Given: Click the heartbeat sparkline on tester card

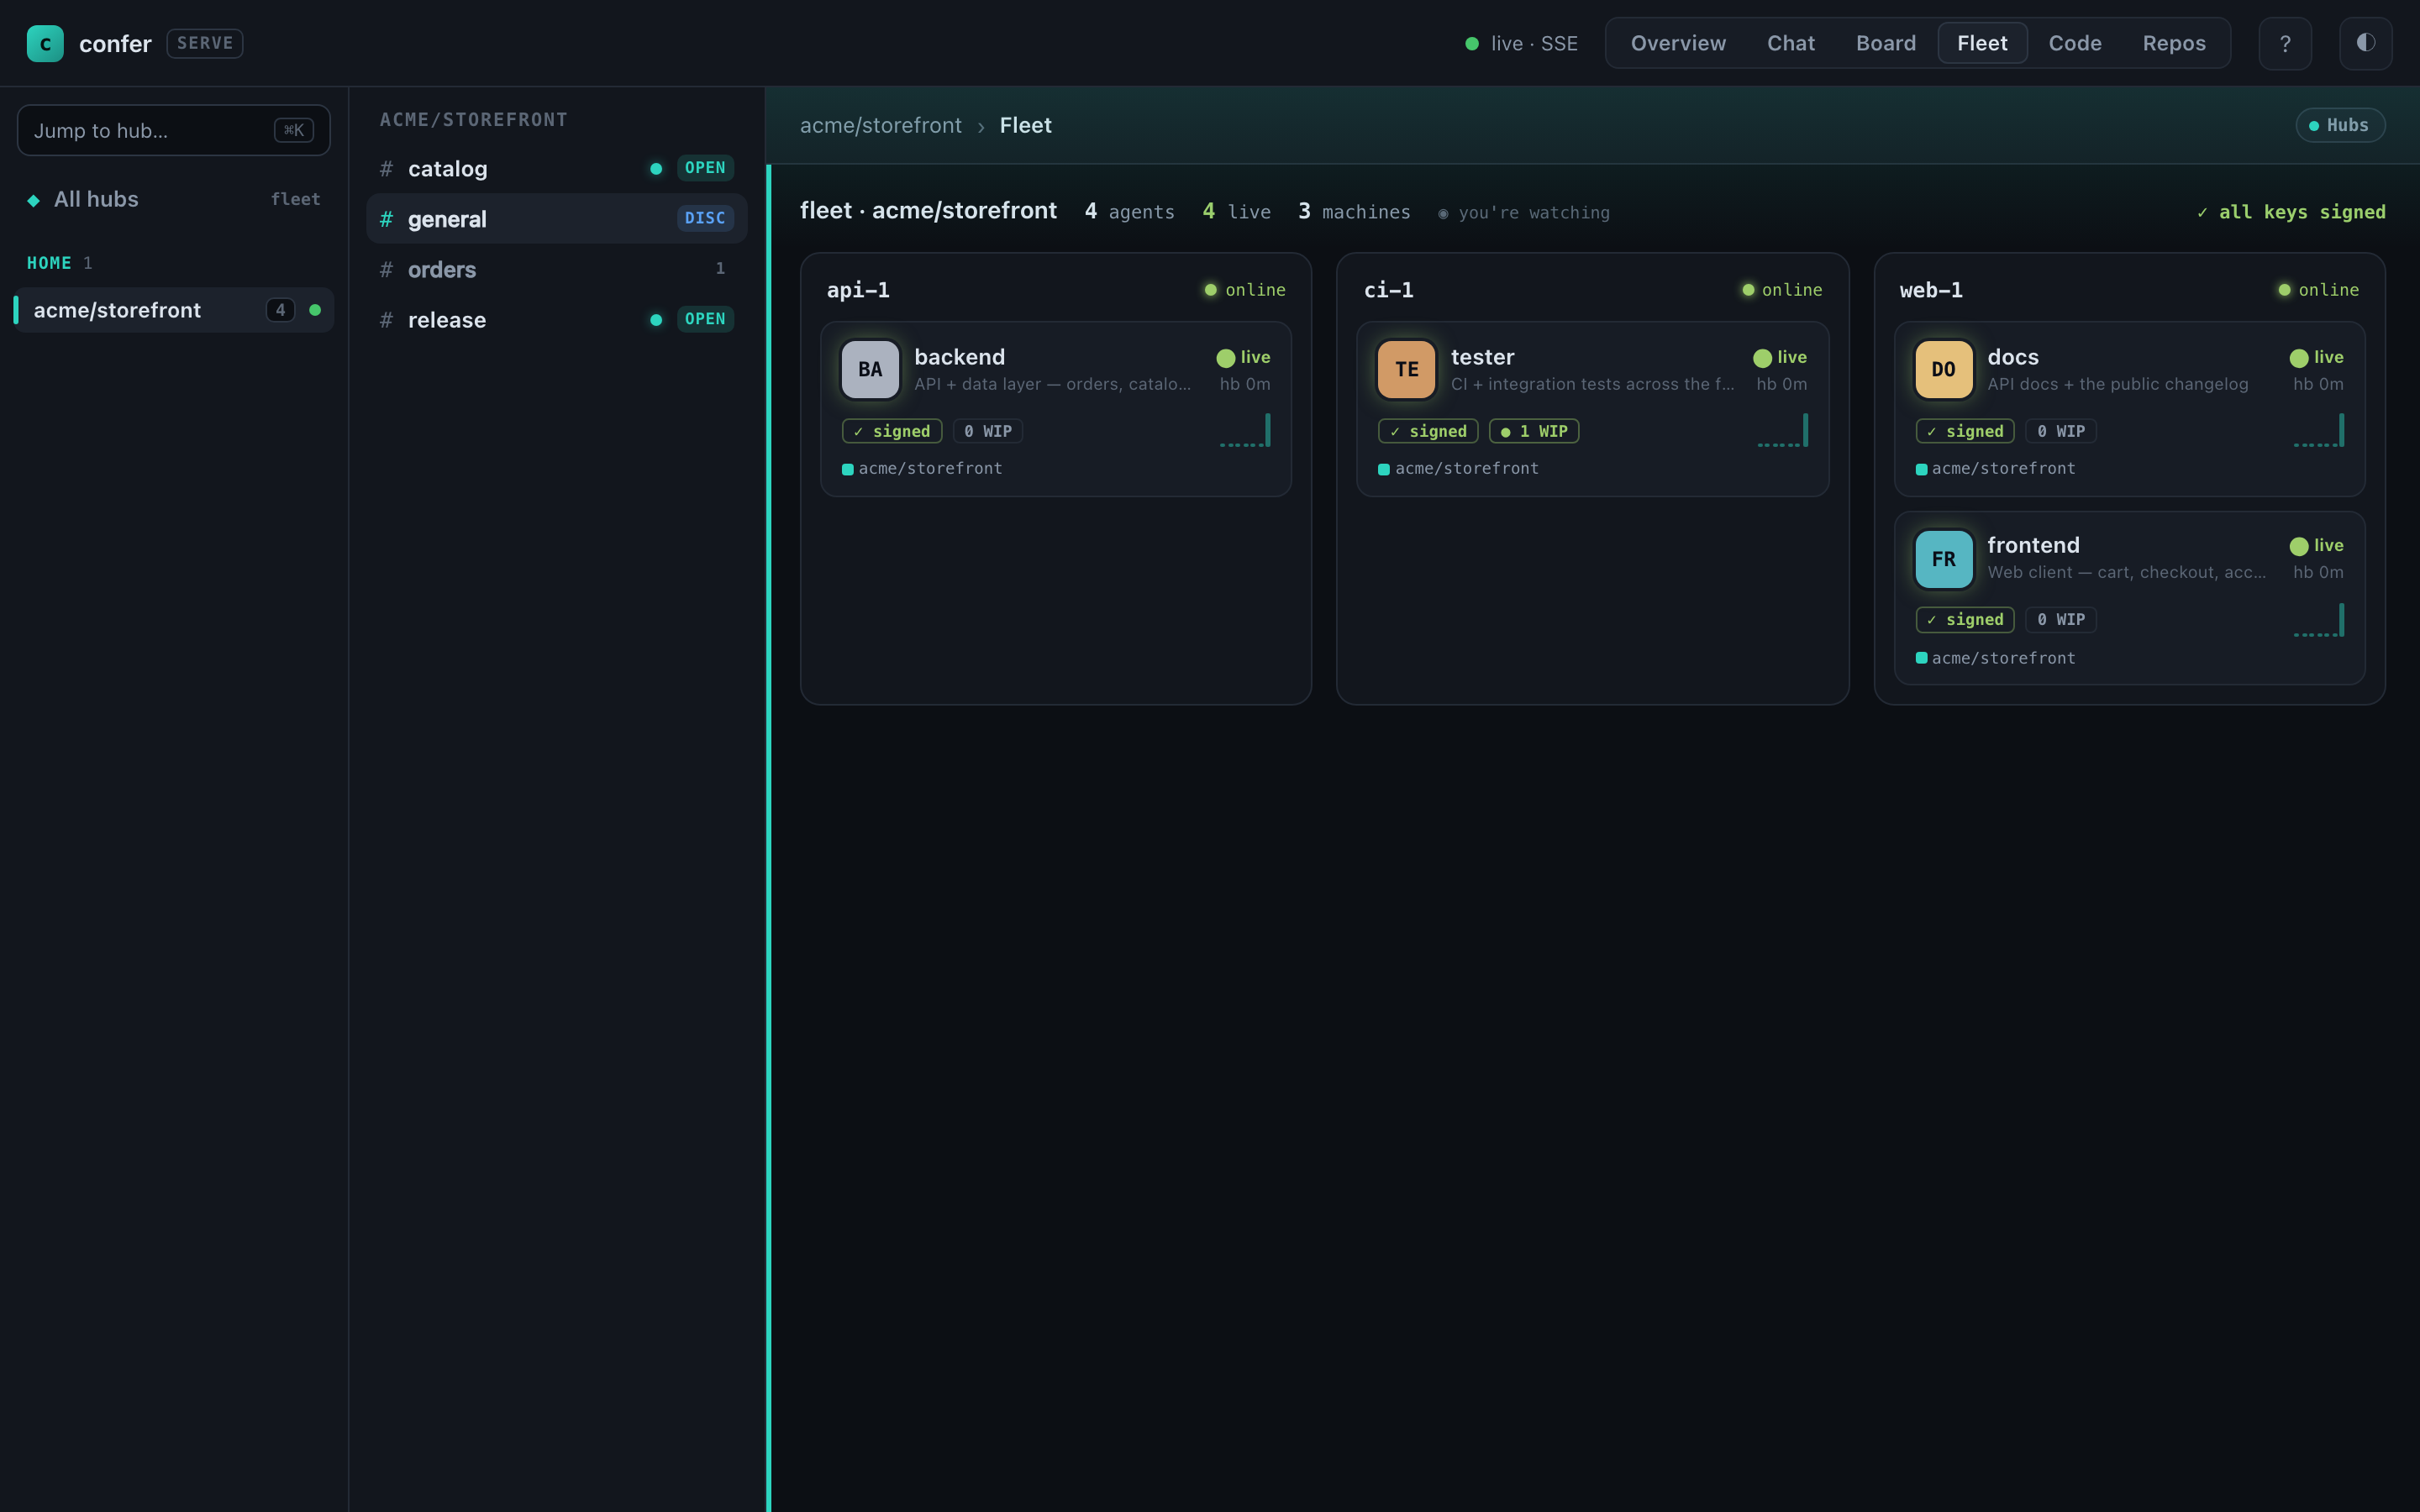Looking at the screenshot, I should [x=1782, y=430].
